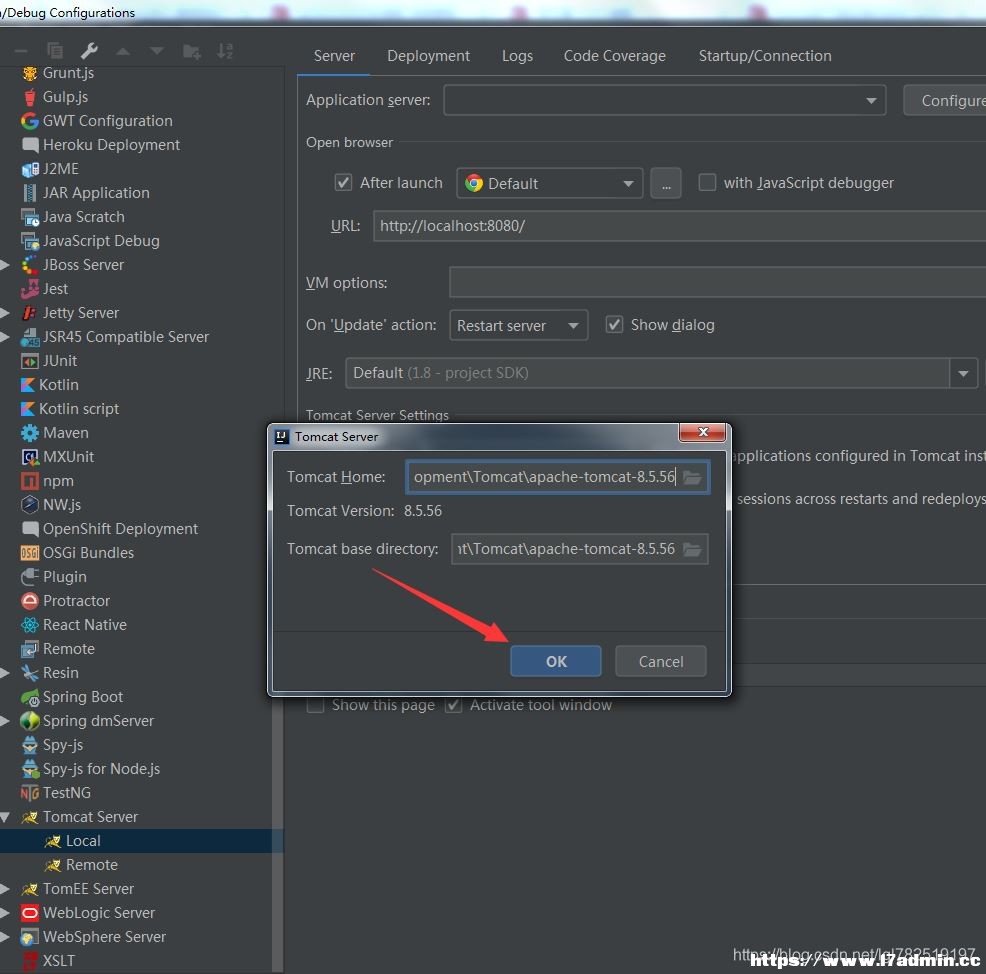Switch to the Logs tab
The height and width of the screenshot is (974, 986).
click(x=517, y=56)
